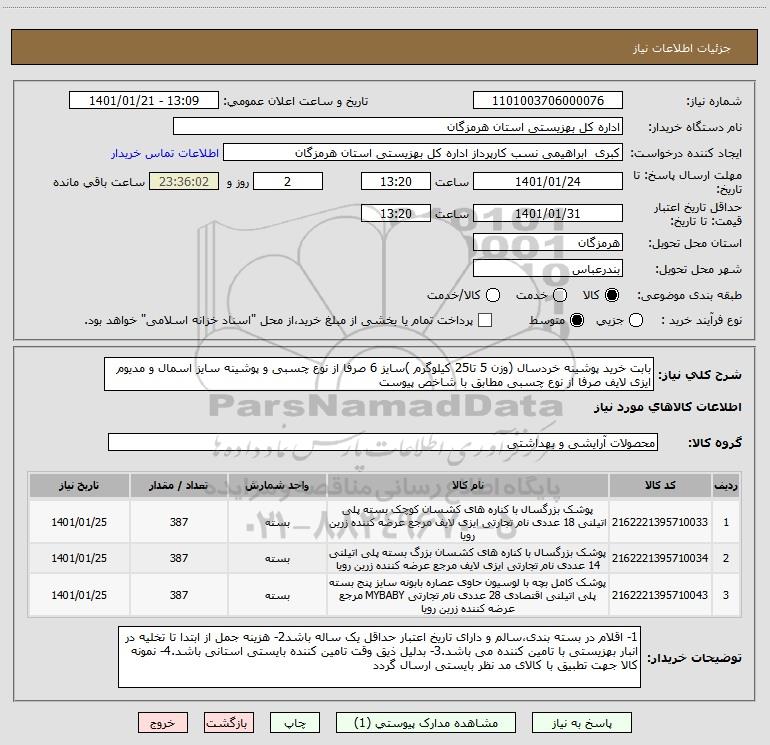Toggle the اسناد خزانه اسلامی payment checkbox
The image size is (770, 745).
coord(485,320)
